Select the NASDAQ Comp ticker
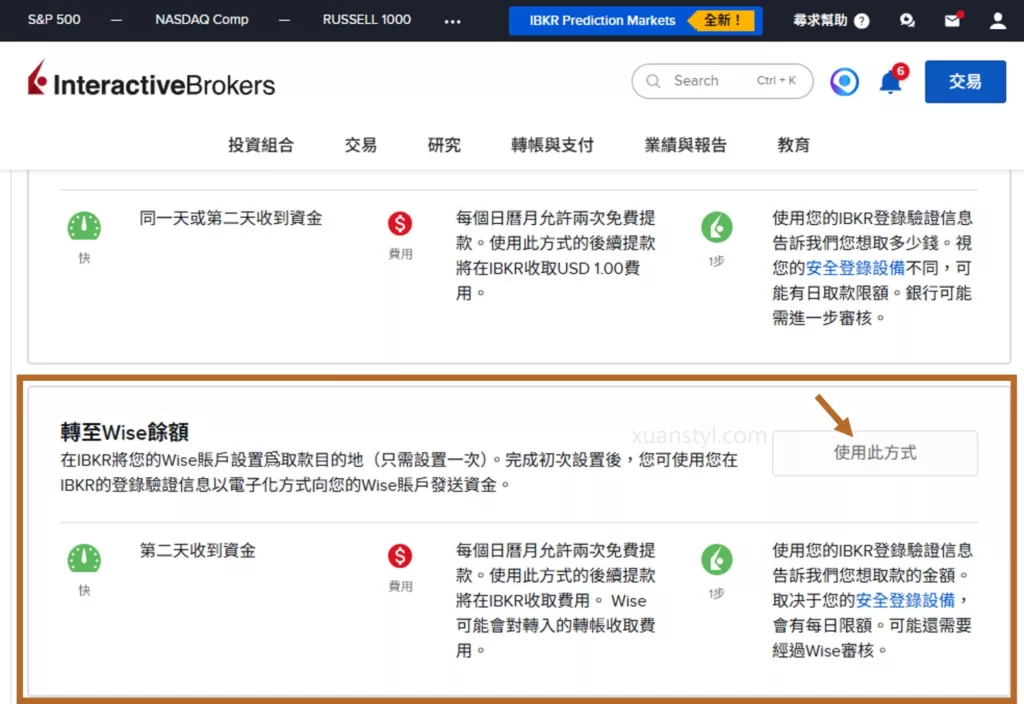The image size is (1024, 704). click(x=202, y=20)
